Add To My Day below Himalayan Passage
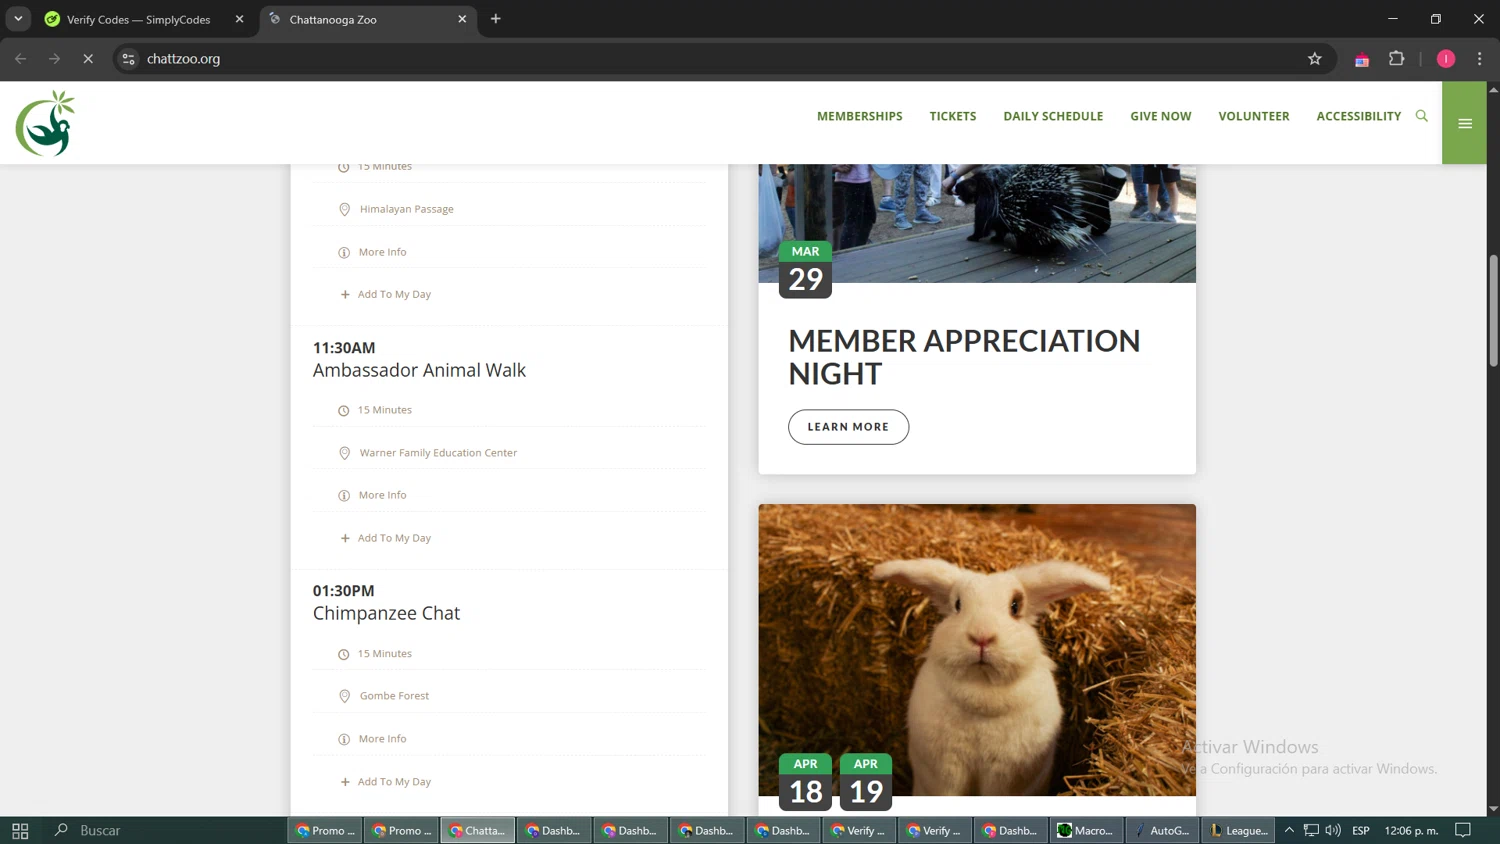Viewport: 1500px width, 844px height. point(394,294)
